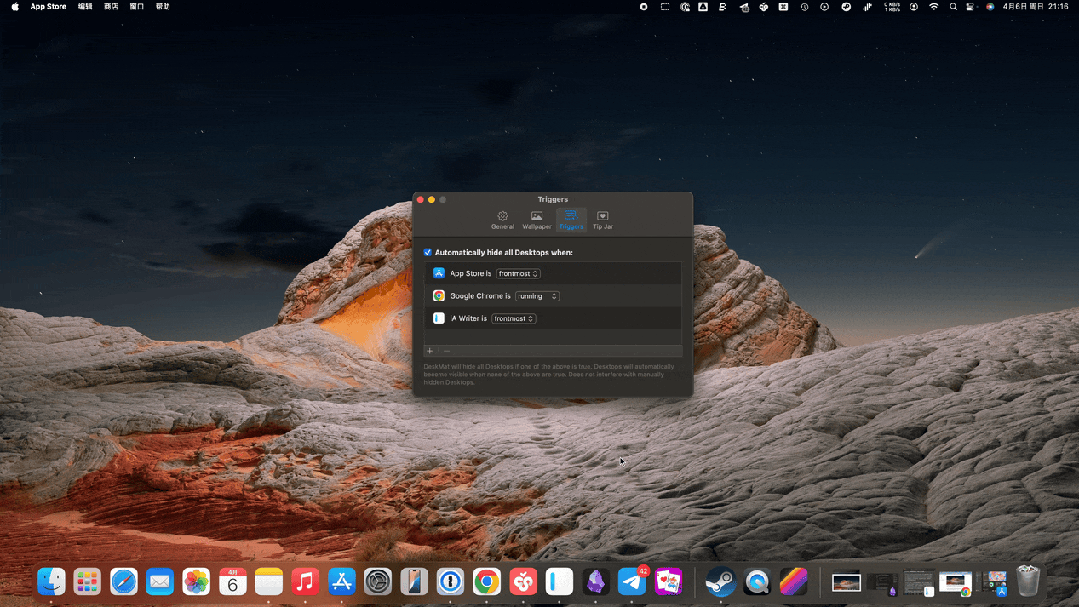Click the DeskMat description text below list
This screenshot has height=607, width=1079.
point(549,374)
